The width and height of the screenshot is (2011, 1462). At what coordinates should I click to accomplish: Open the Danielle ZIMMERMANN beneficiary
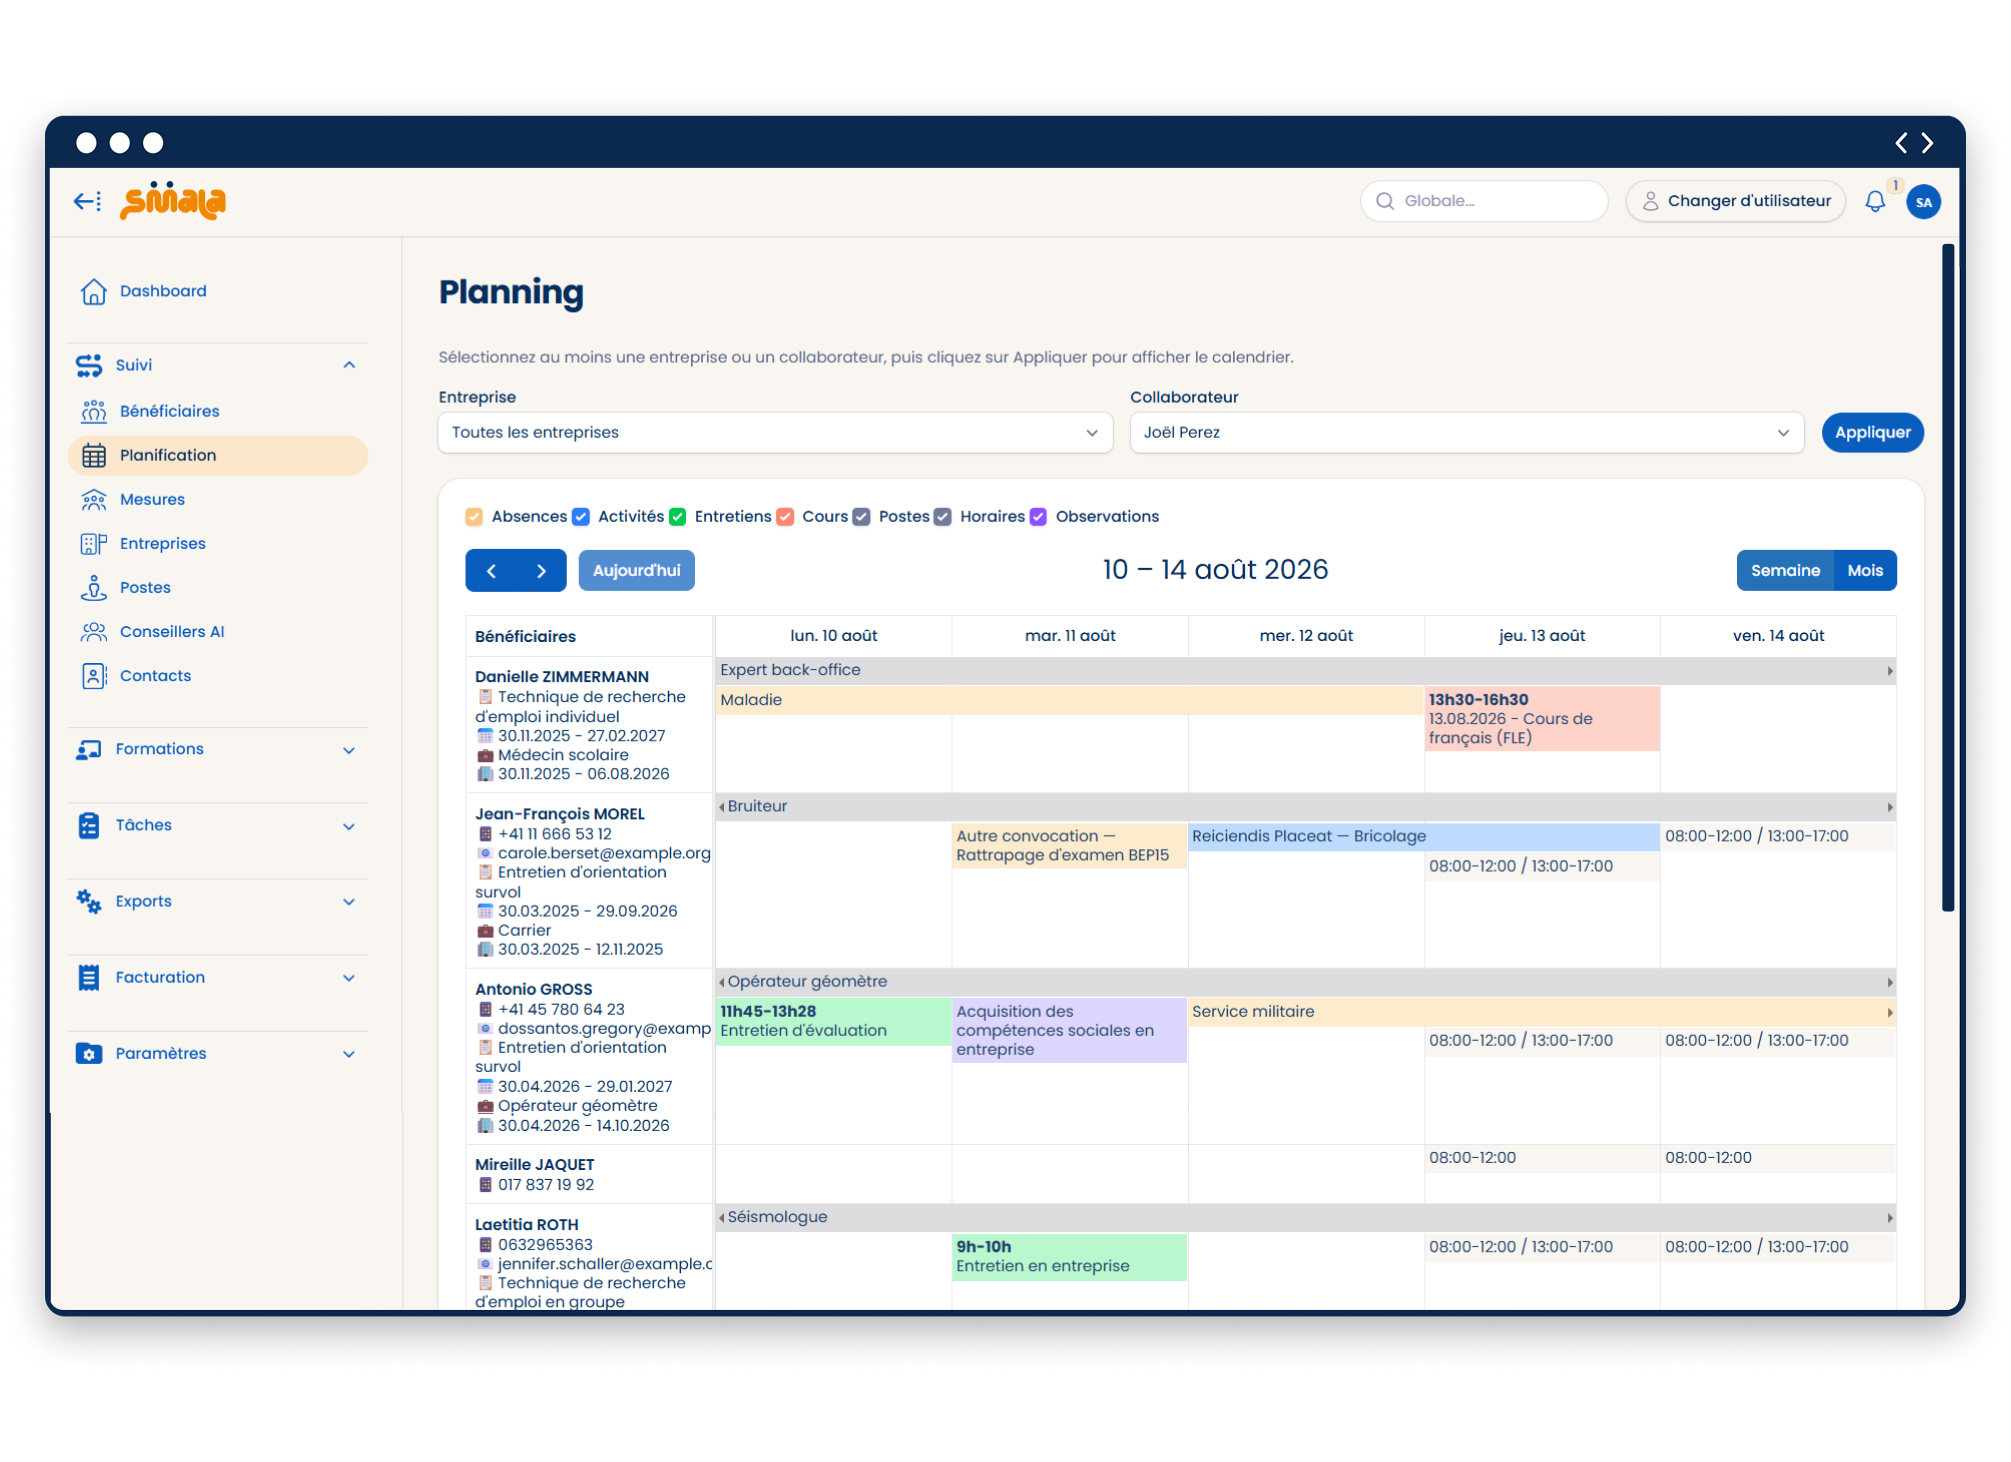pyautogui.click(x=562, y=677)
